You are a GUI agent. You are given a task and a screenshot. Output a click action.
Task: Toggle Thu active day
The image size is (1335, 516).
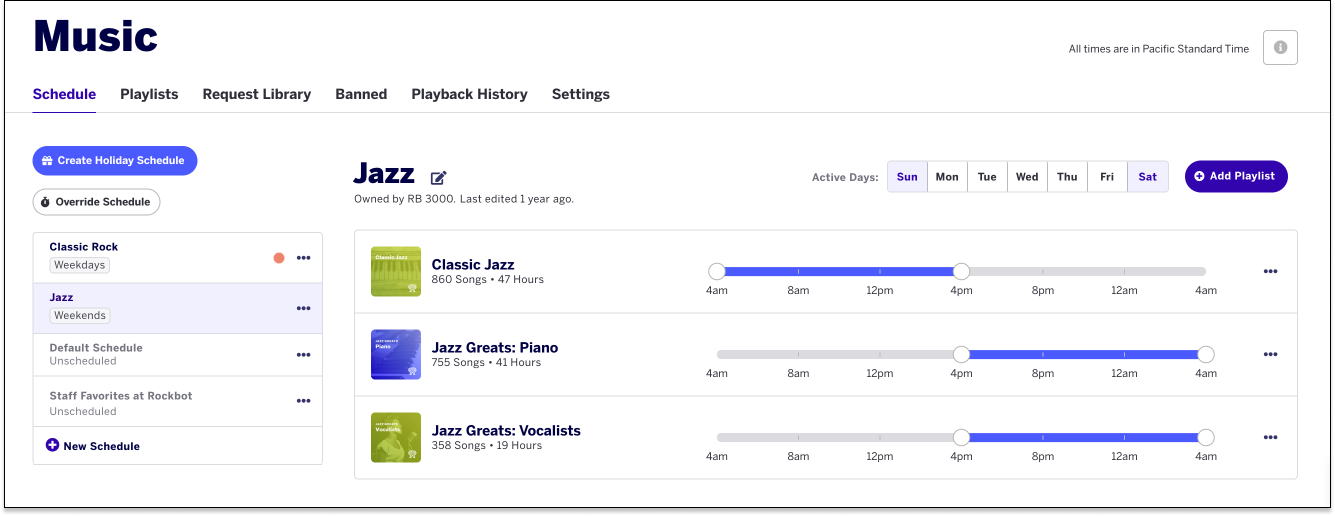(1067, 177)
